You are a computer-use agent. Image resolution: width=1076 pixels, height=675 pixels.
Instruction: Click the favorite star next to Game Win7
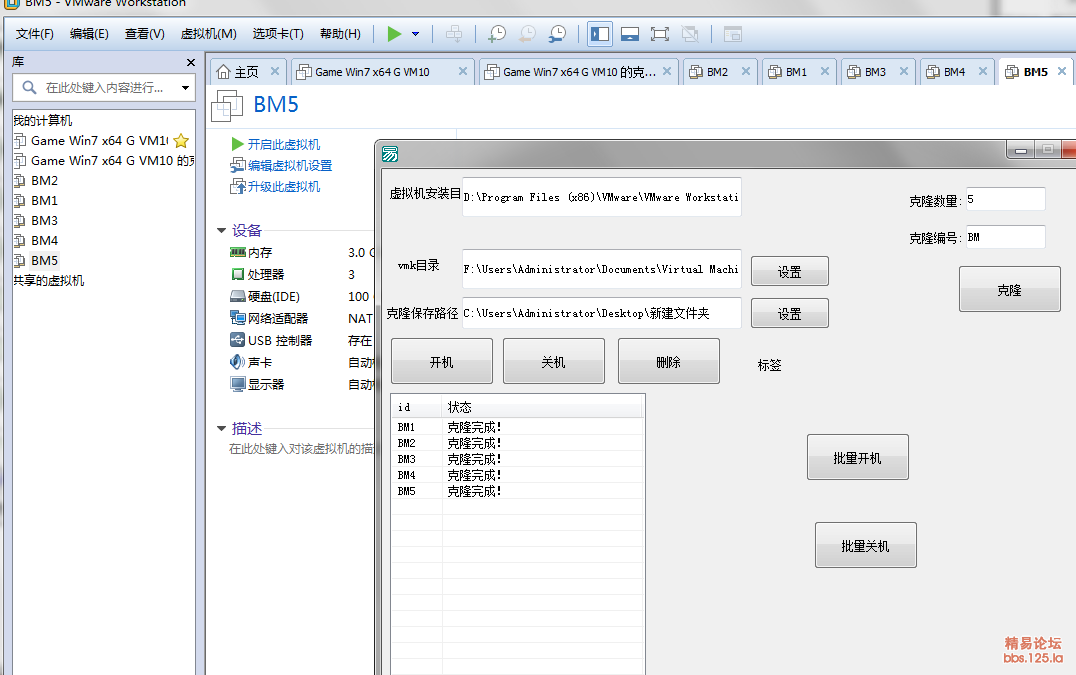pyautogui.click(x=181, y=141)
